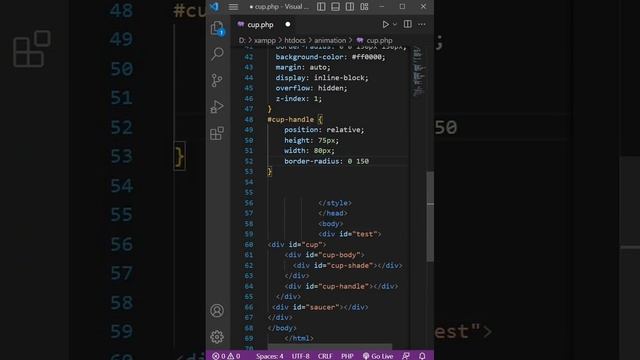Image resolution: width=640 pixels, height=360 pixels.
Task: Split the editor to the right
Action: (407, 24)
